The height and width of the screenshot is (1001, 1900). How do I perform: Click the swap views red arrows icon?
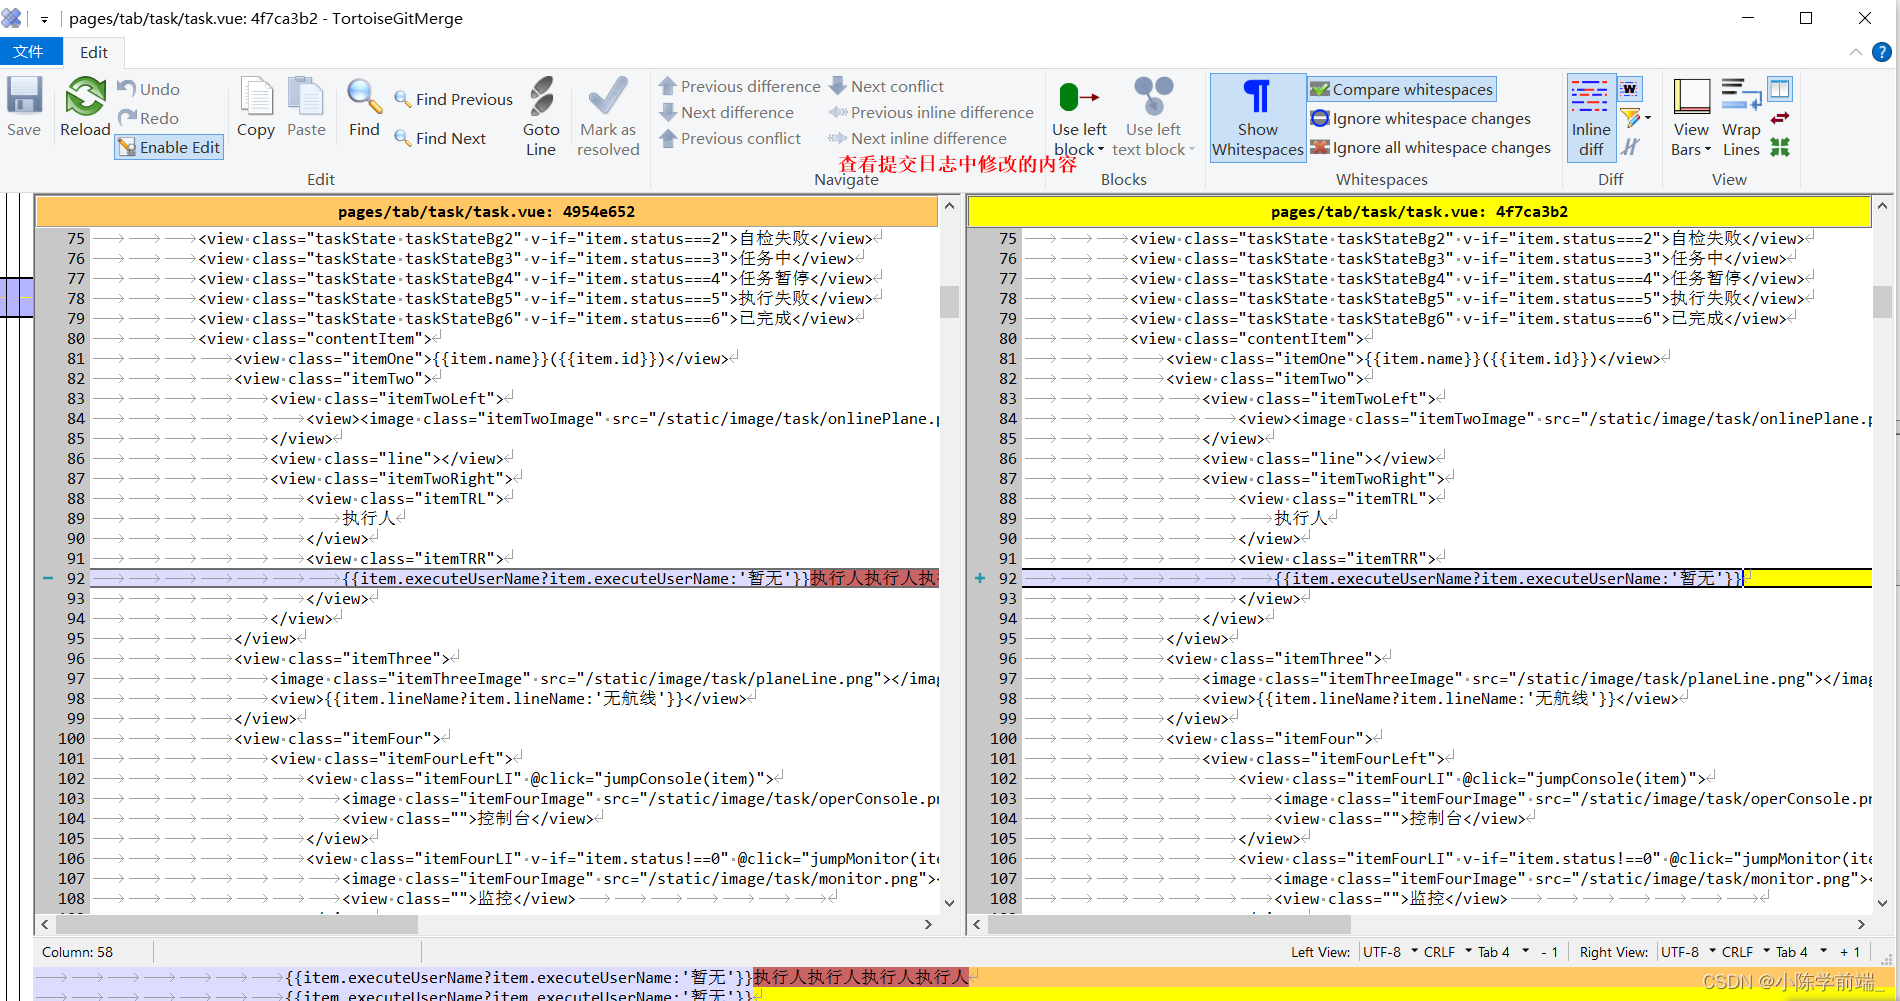[x=1780, y=118]
